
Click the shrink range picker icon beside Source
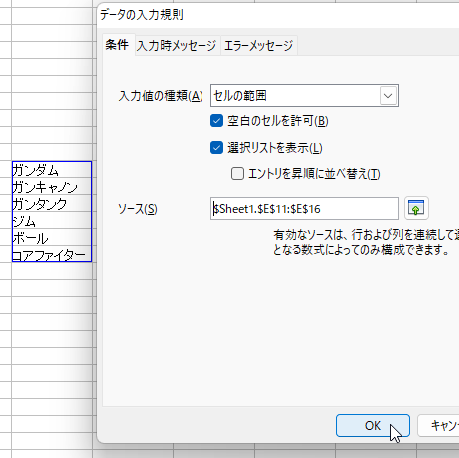point(416,208)
